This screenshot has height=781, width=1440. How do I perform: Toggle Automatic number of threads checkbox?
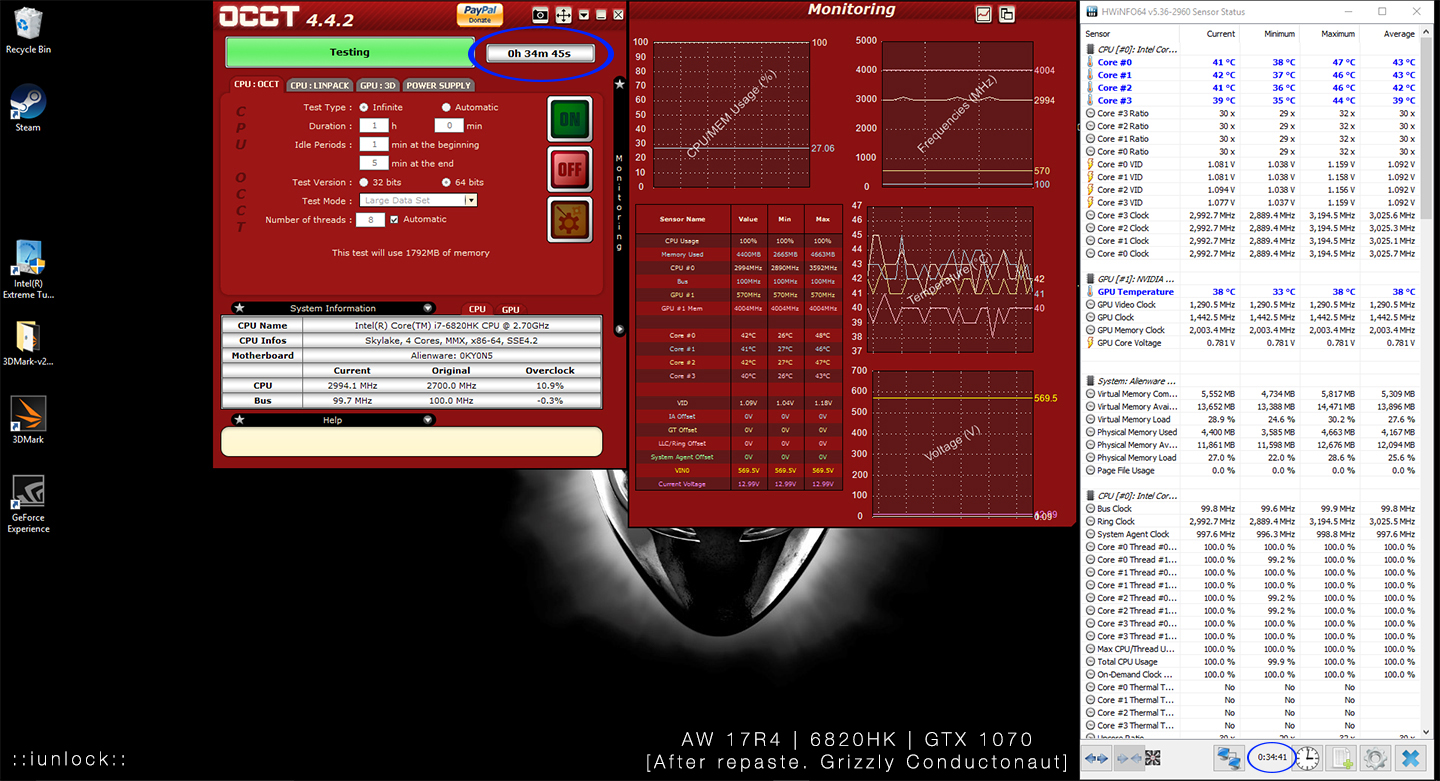(394, 219)
